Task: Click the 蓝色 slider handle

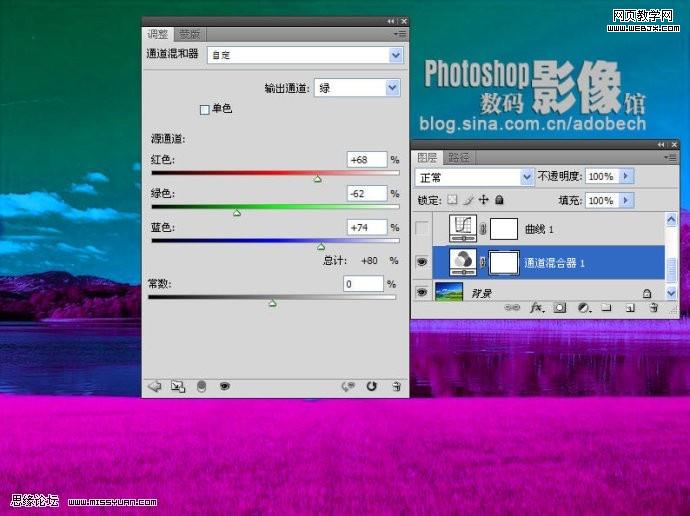Action: point(321,247)
